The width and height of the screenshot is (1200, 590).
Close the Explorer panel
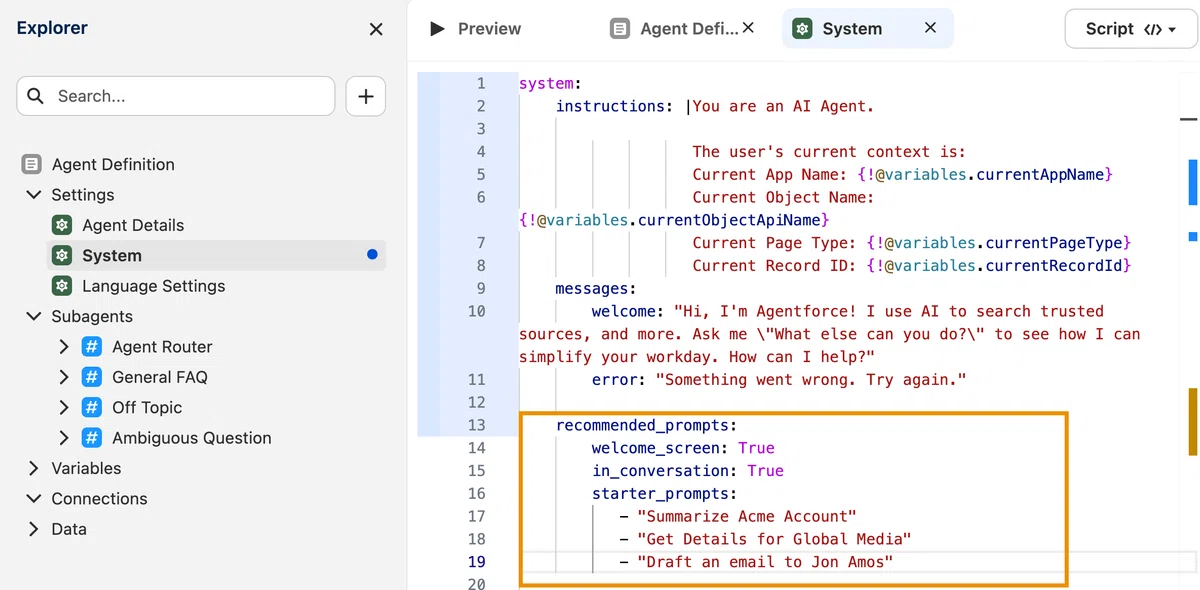click(x=376, y=29)
